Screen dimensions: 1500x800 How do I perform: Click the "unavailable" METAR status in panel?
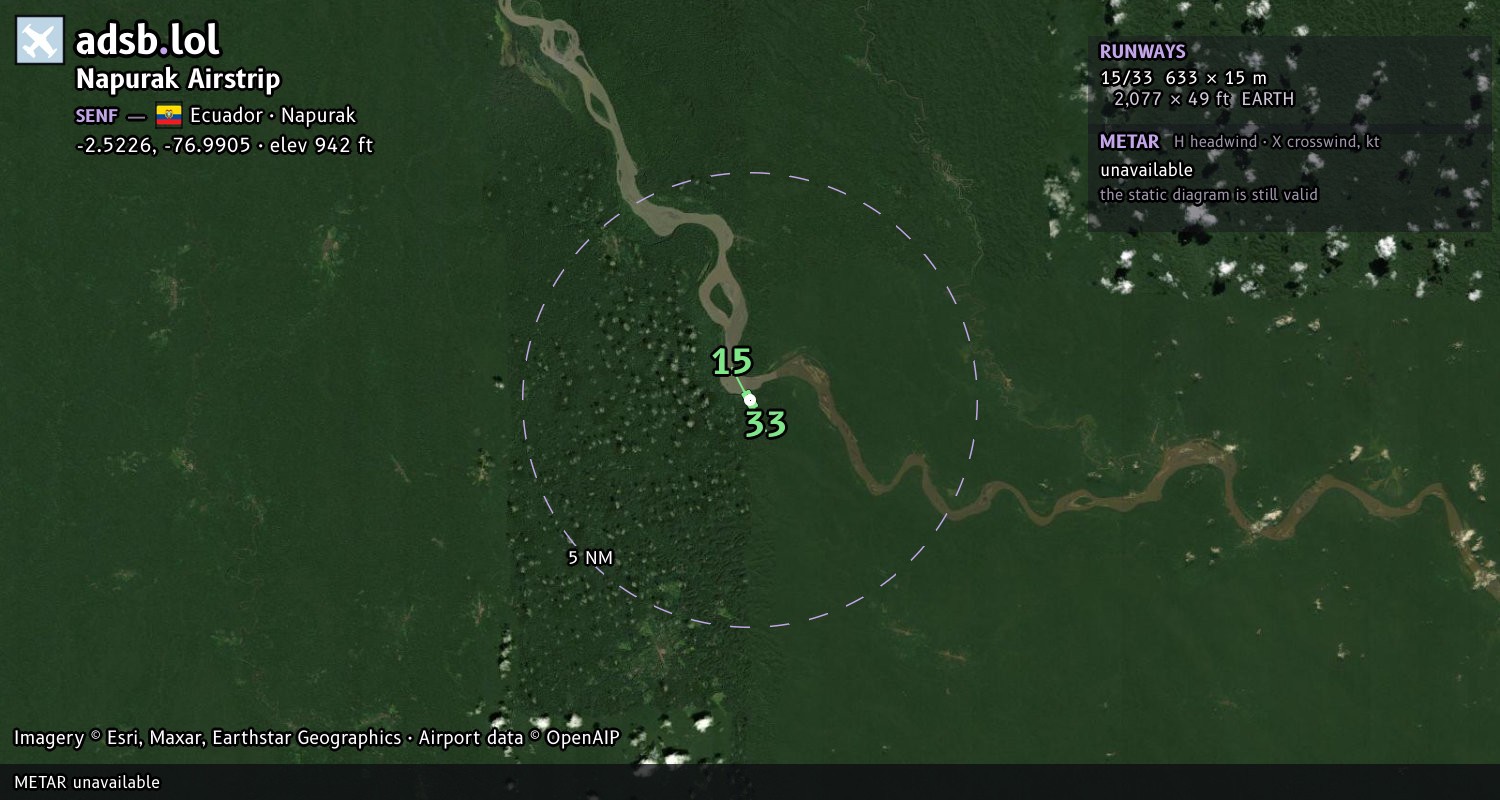pyautogui.click(x=1146, y=170)
